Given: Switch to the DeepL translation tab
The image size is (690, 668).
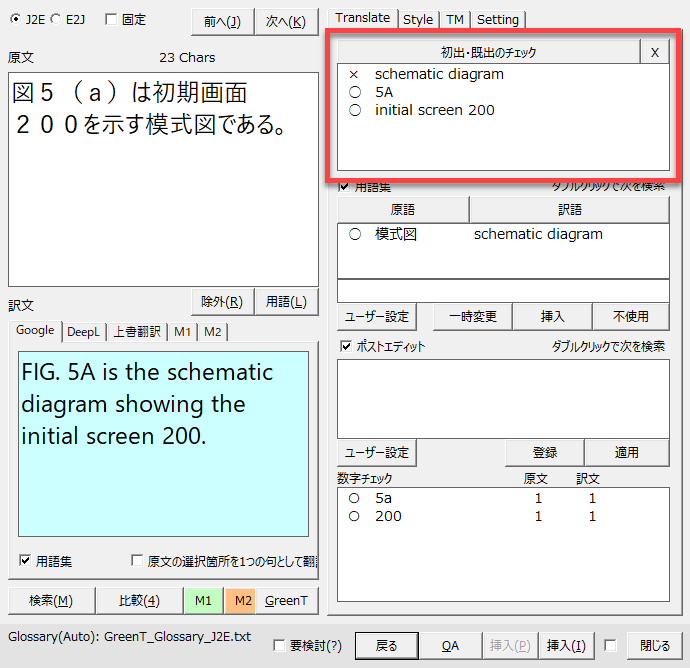Looking at the screenshot, I should (83, 331).
